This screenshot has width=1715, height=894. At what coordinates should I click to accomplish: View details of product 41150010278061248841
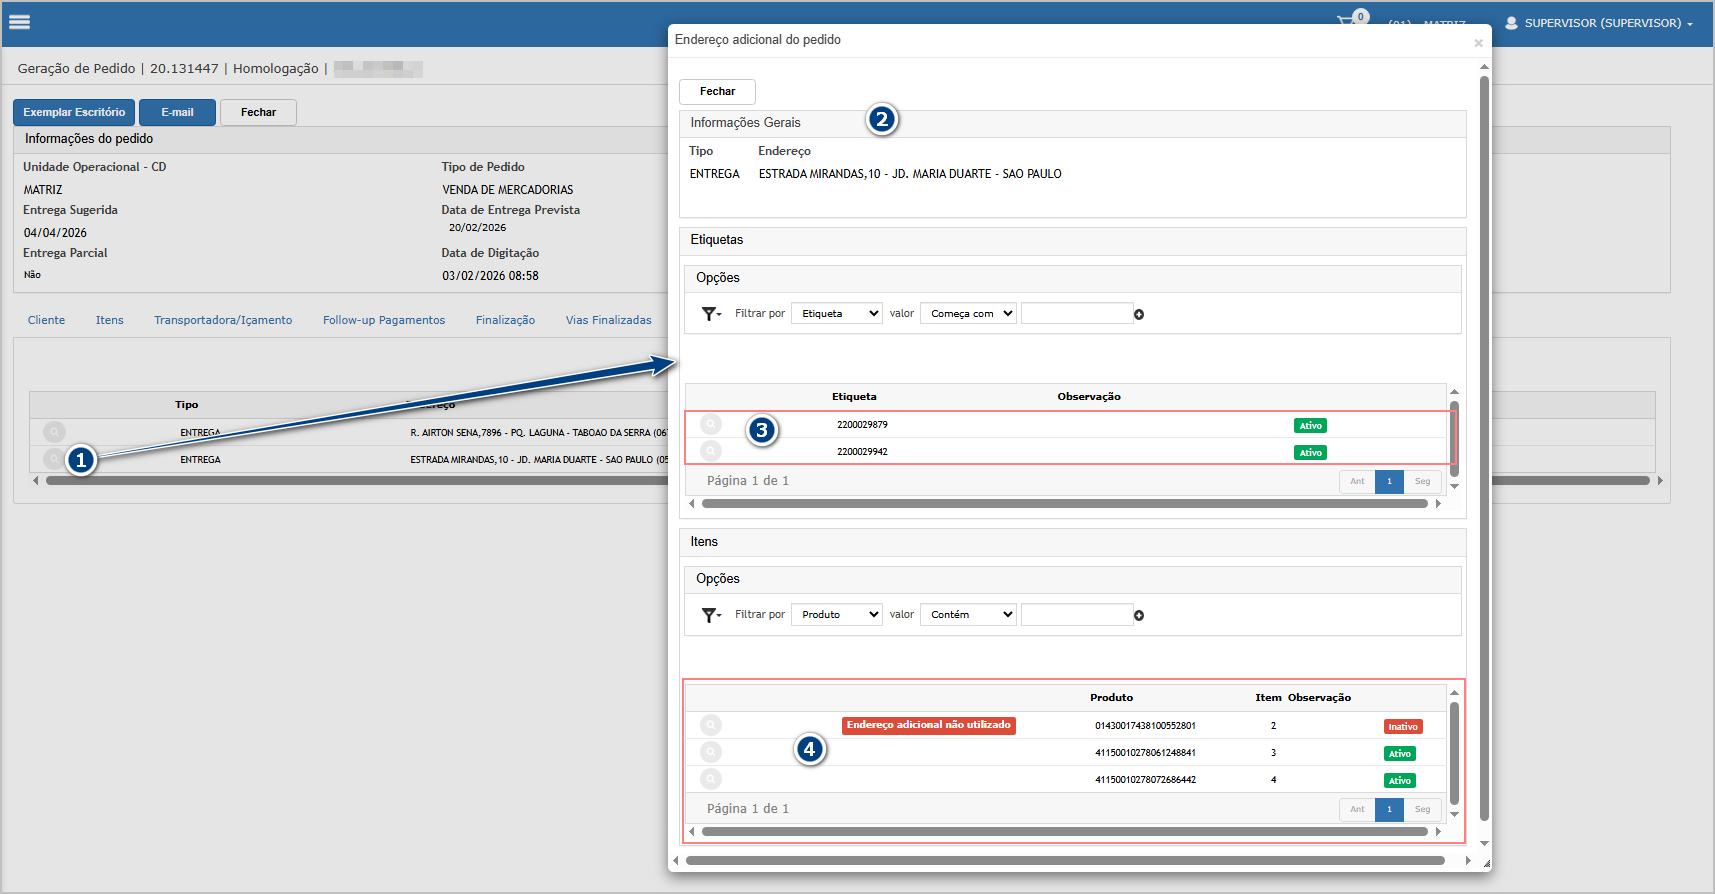coord(710,752)
